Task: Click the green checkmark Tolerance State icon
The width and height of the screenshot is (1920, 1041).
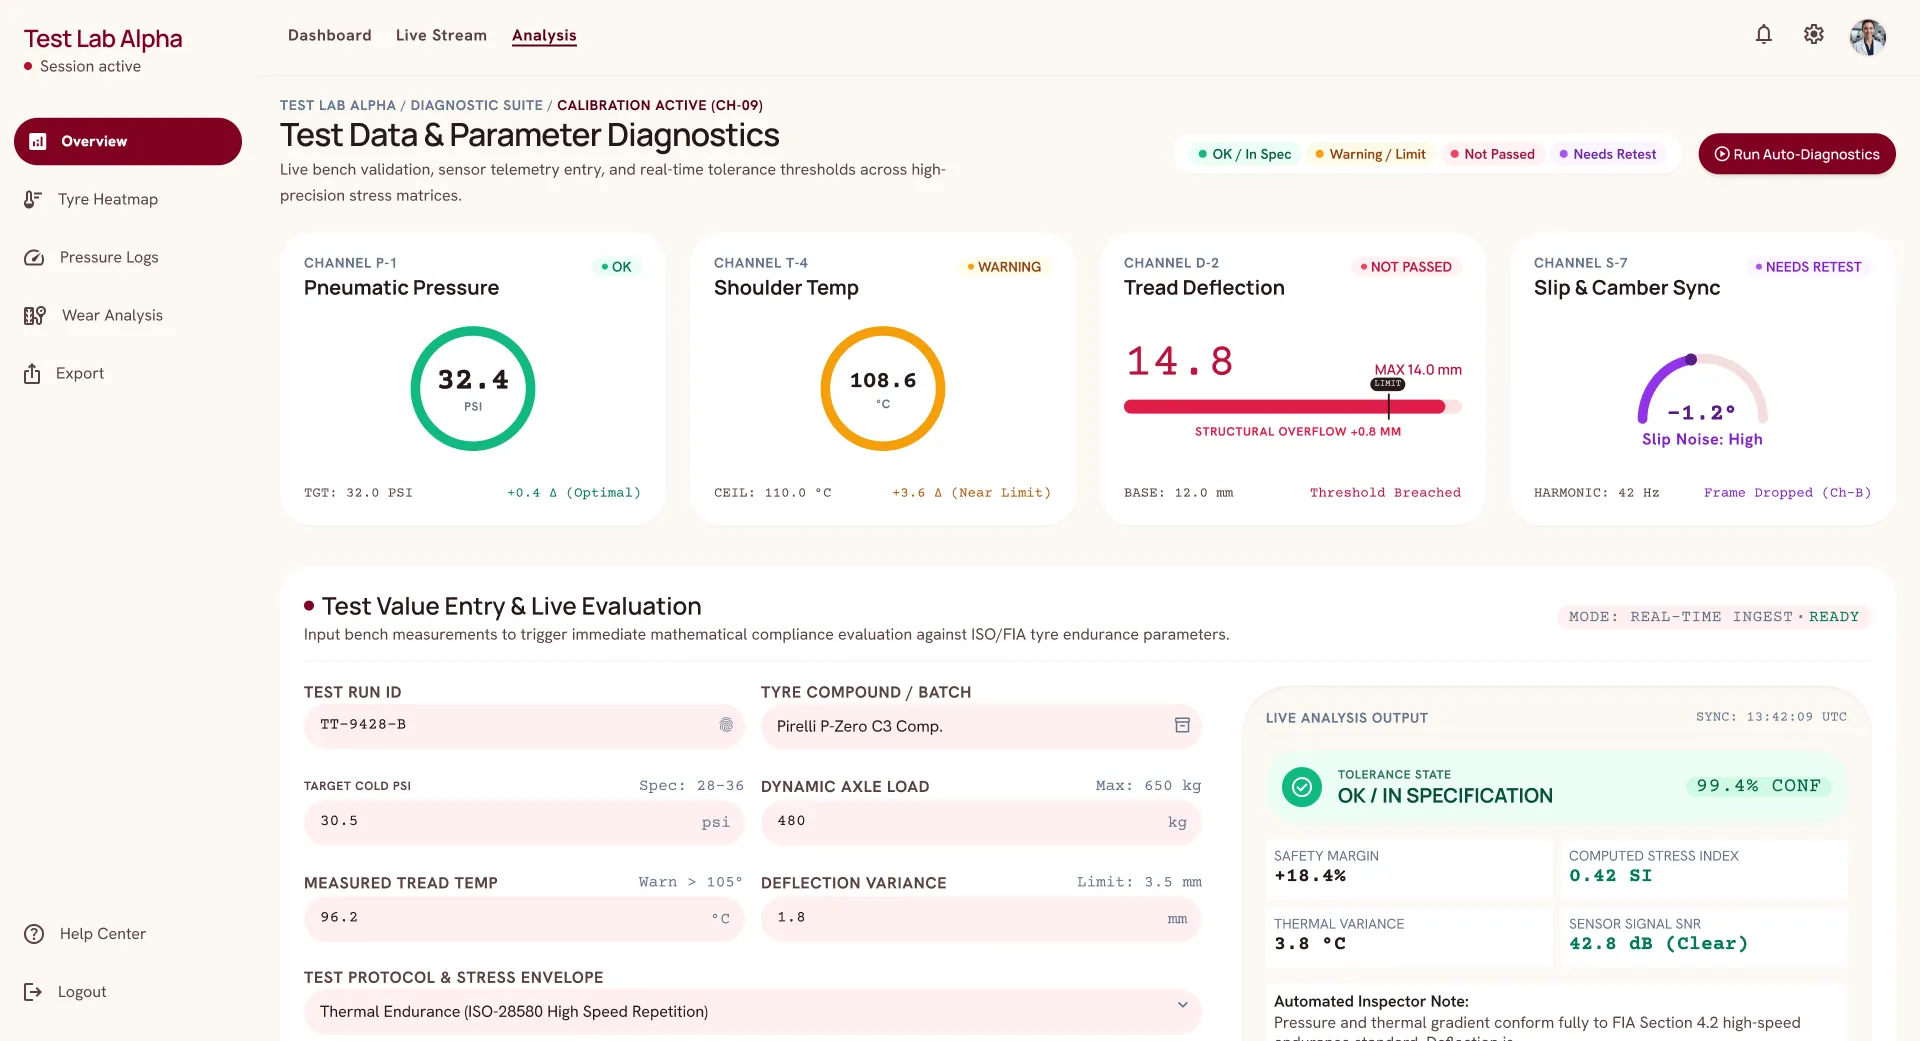Action: (x=1302, y=787)
